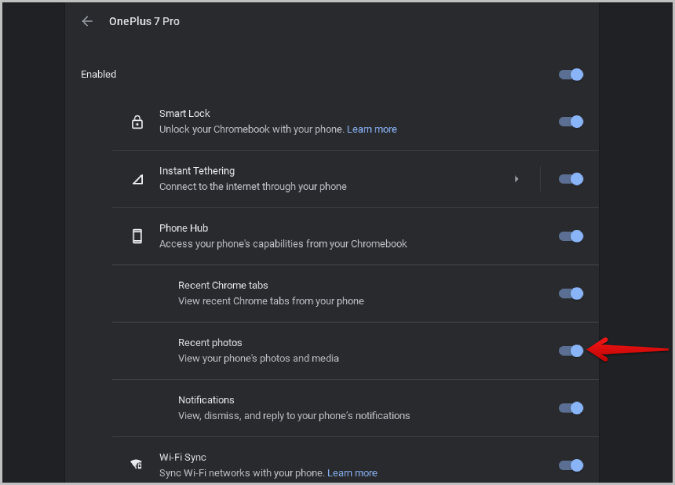Click the 'View, dismiss, and reply' notifications description
Image resolution: width=675 pixels, height=485 pixels.
click(294, 416)
